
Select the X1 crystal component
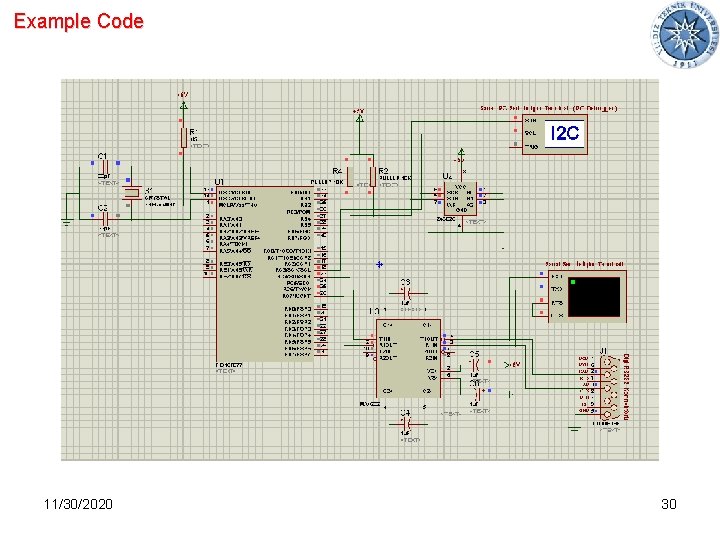point(132,193)
